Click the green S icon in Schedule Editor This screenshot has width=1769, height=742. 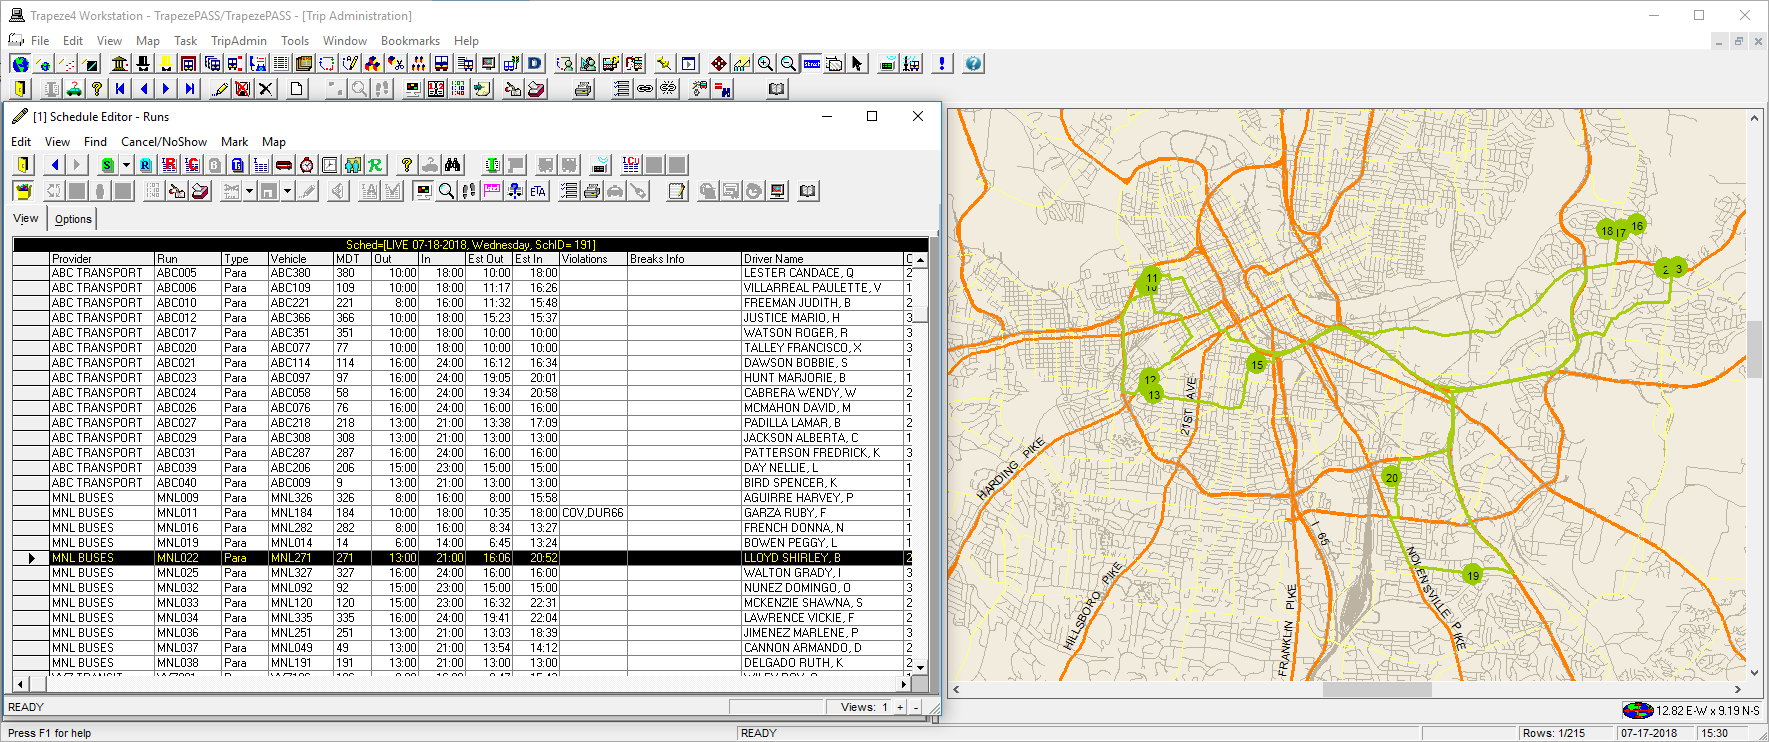coord(107,165)
